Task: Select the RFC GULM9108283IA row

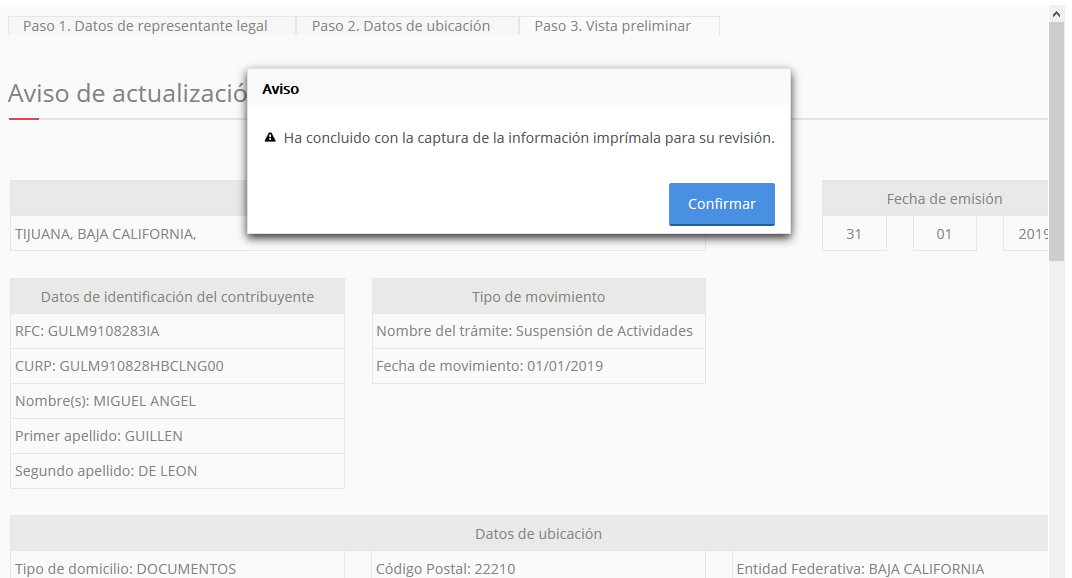Action: (177, 331)
